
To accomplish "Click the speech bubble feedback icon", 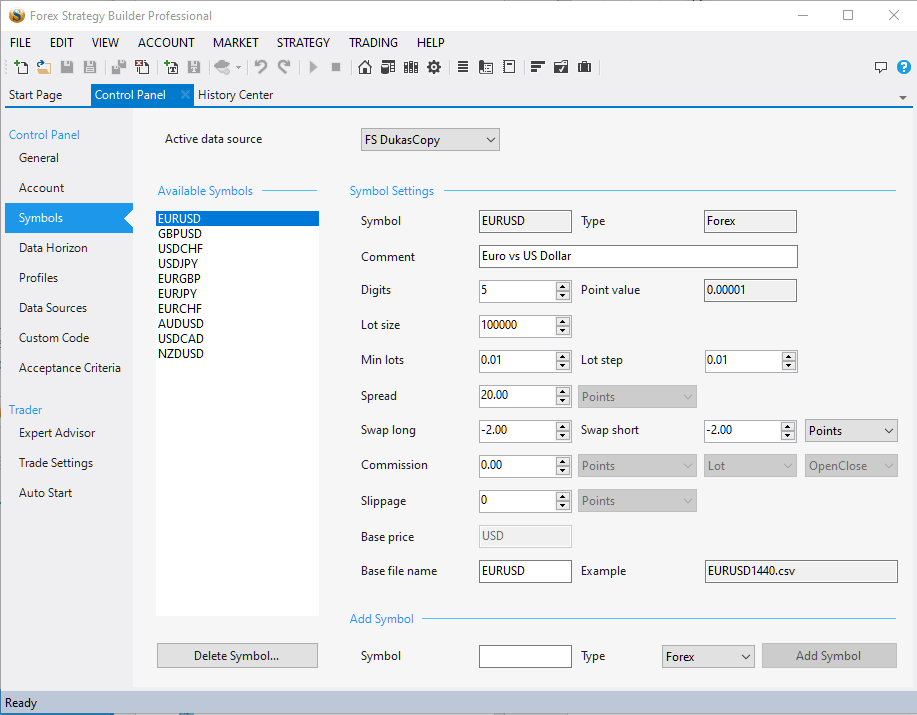I will click(881, 68).
